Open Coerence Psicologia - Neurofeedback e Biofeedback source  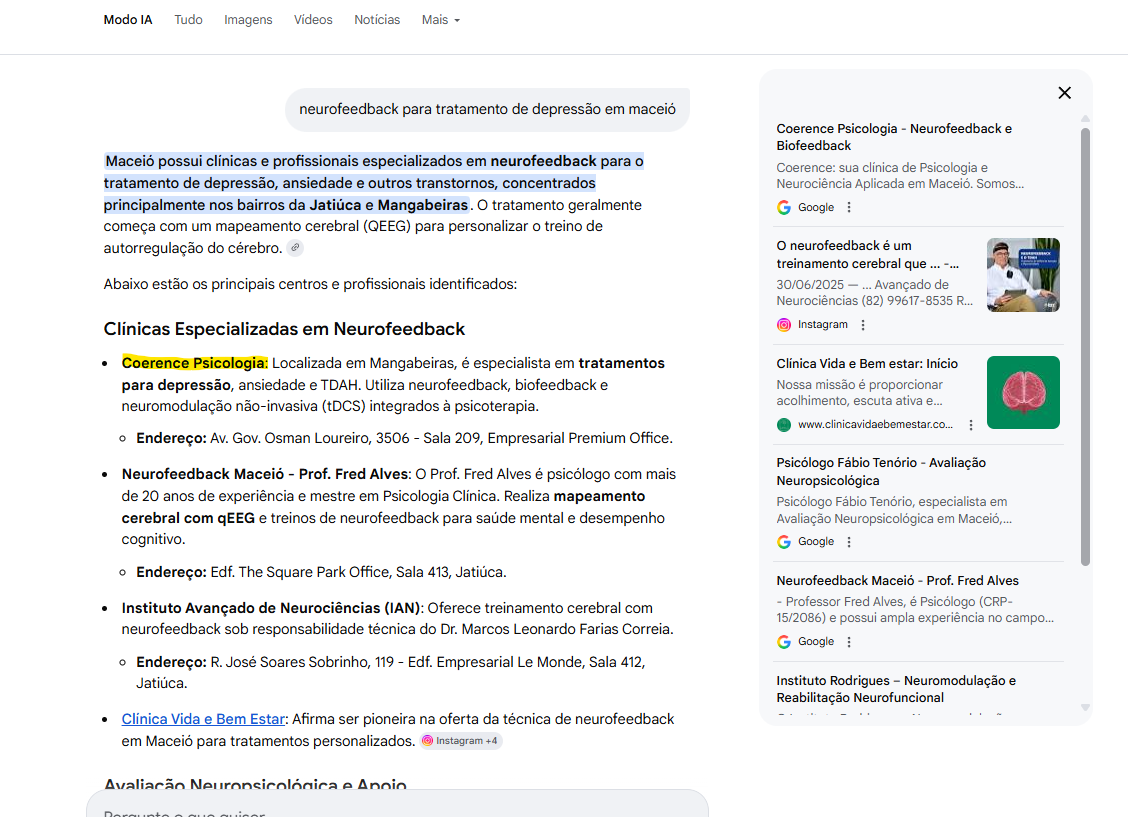click(893, 137)
